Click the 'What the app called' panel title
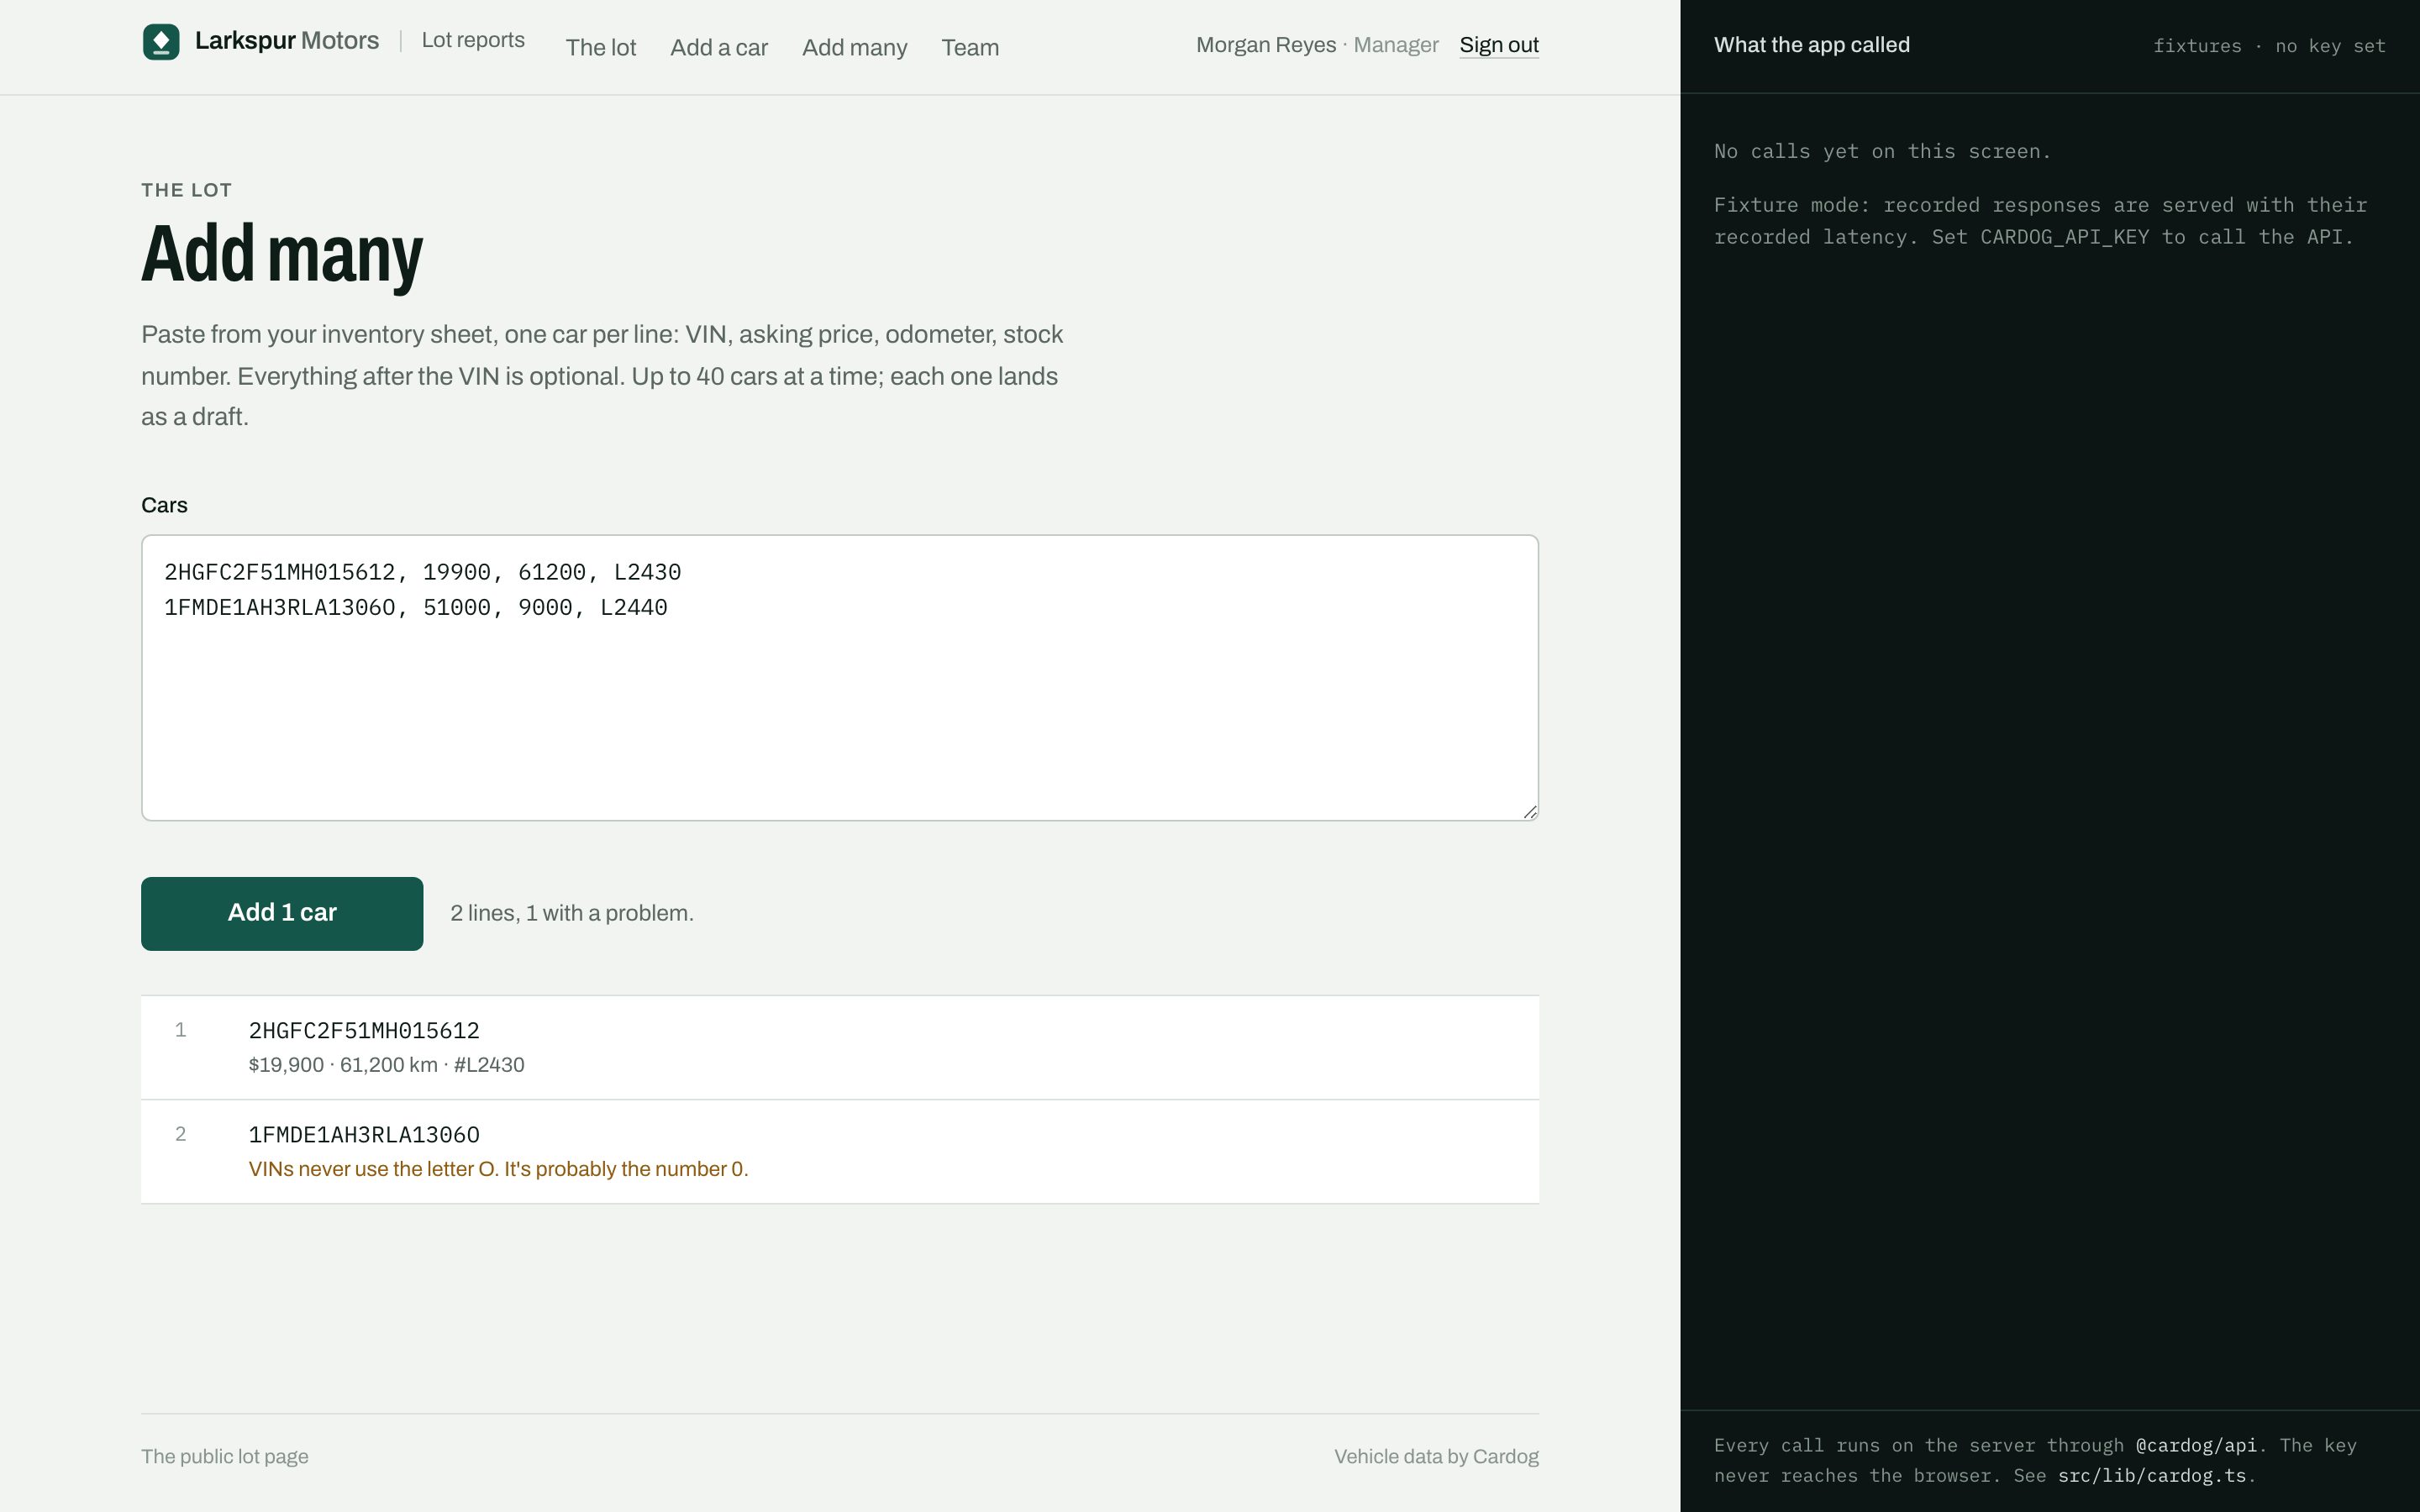This screenshot has height=1512, width=2420. (x=1811, y=45)
